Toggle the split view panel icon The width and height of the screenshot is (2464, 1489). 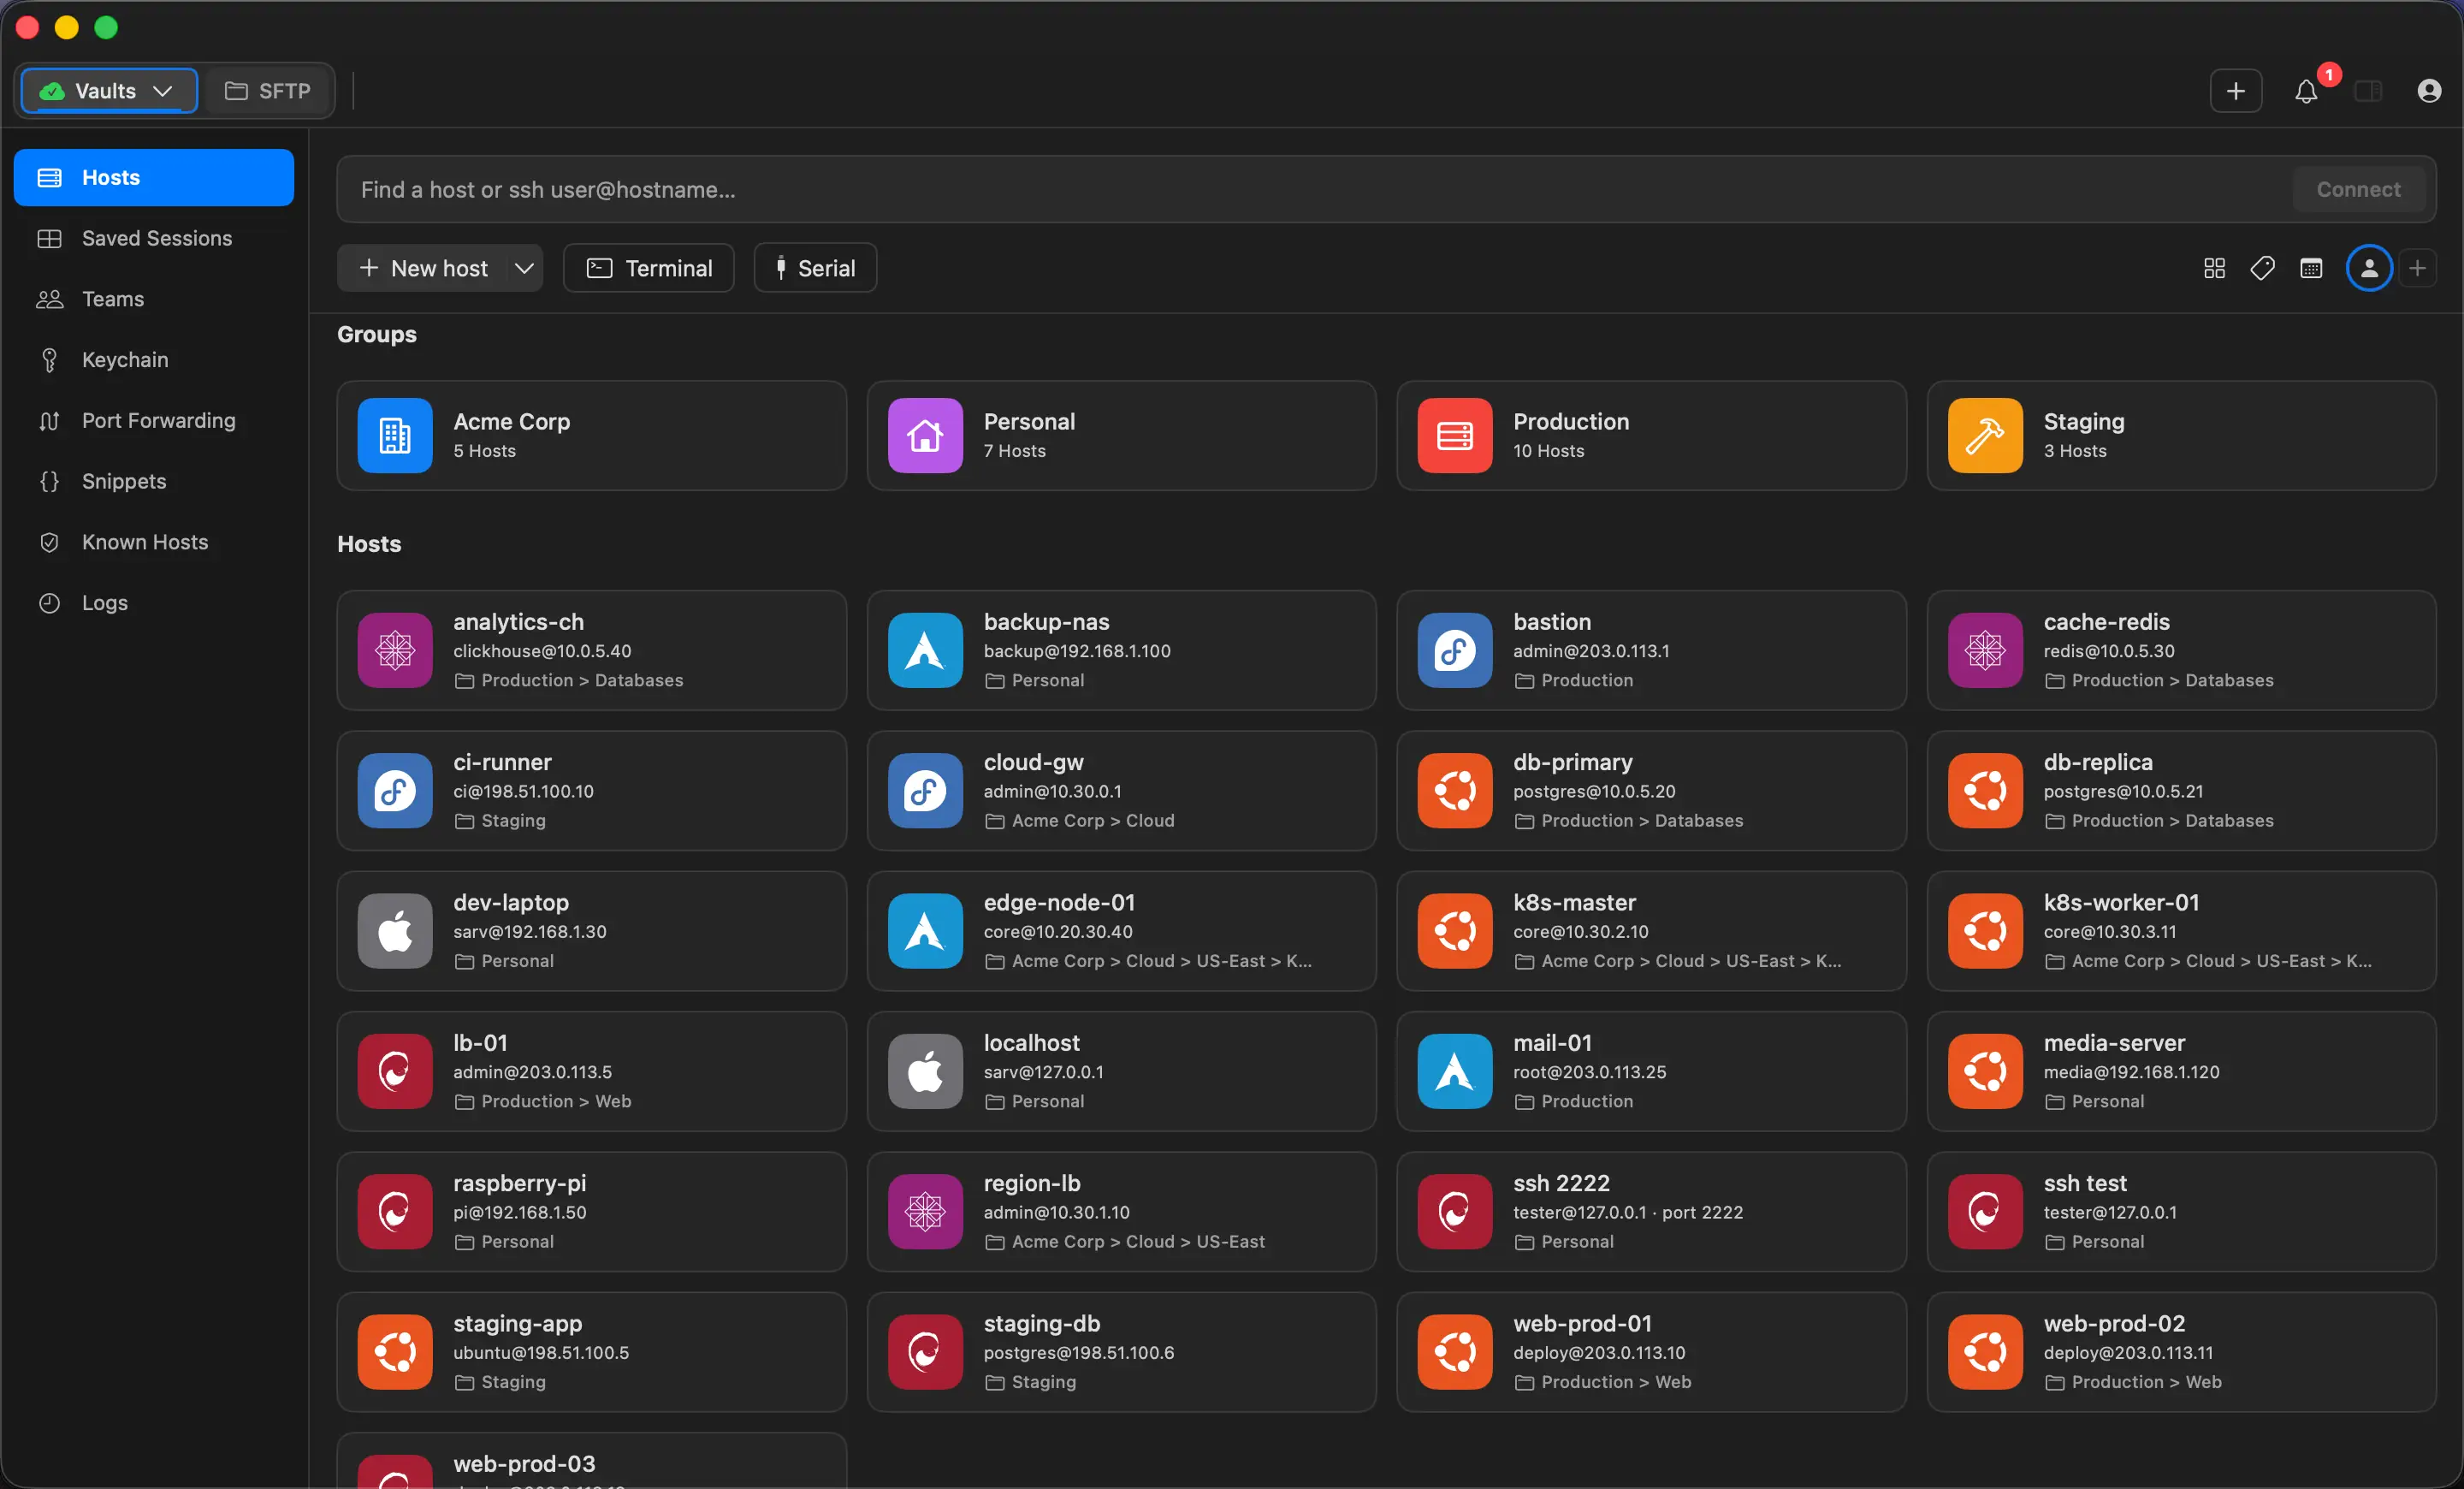pyautogui.click(x=2367, y=91)
